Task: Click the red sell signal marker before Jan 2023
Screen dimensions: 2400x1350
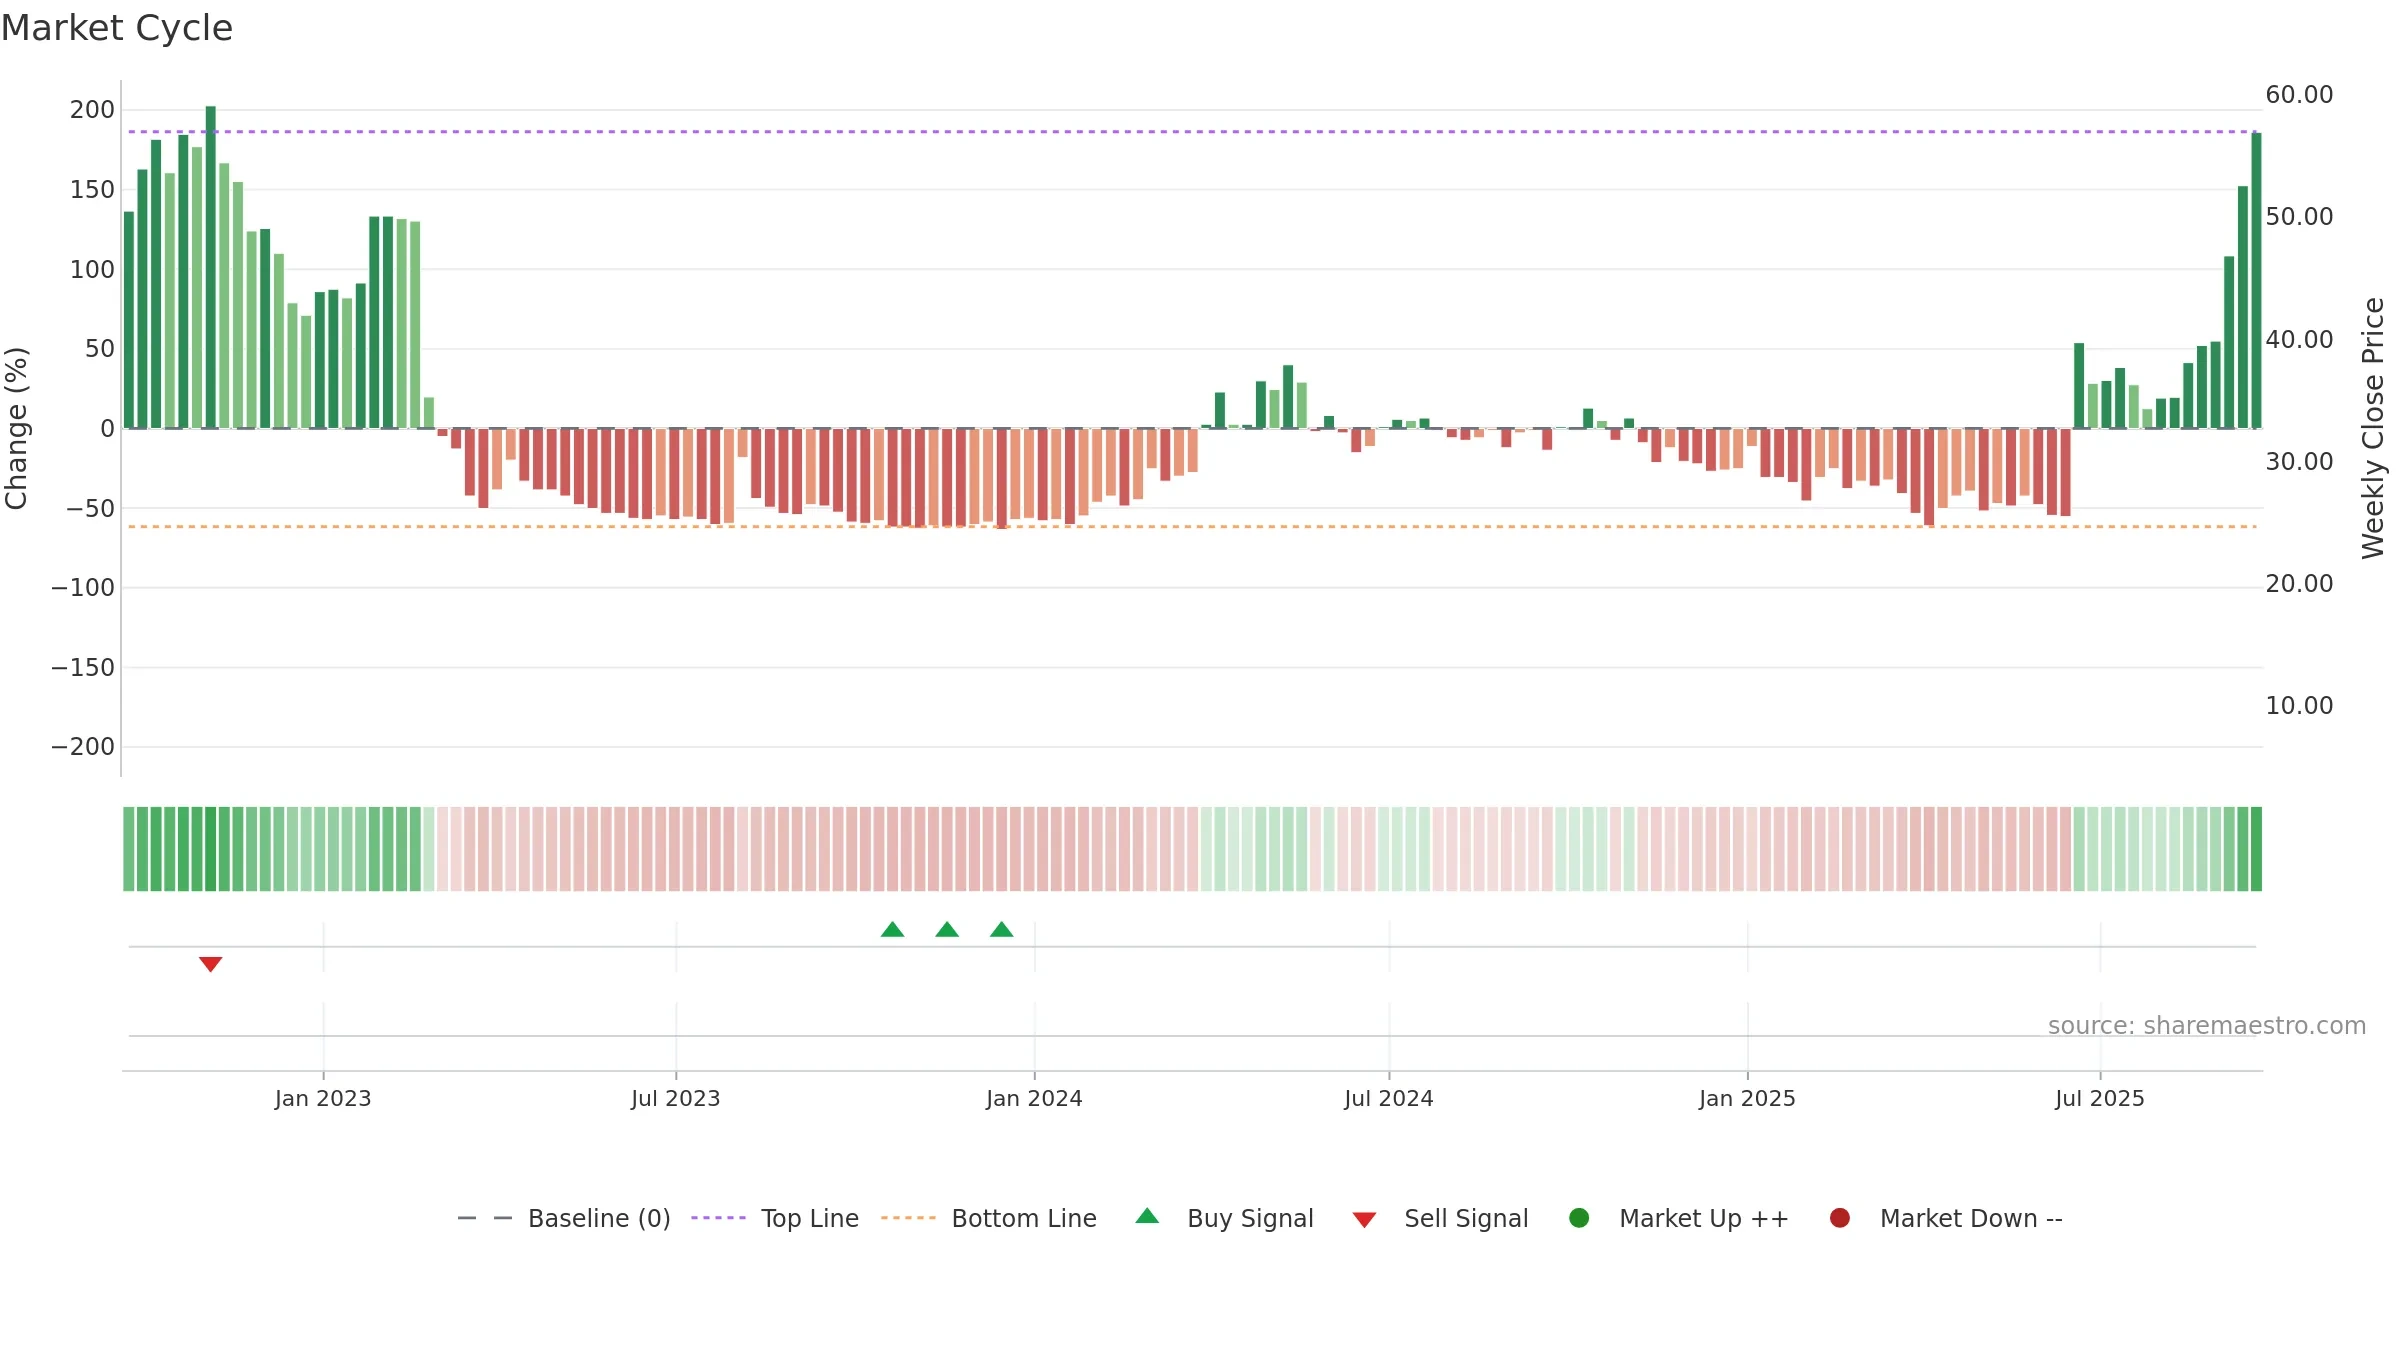Action: [210, 964]
